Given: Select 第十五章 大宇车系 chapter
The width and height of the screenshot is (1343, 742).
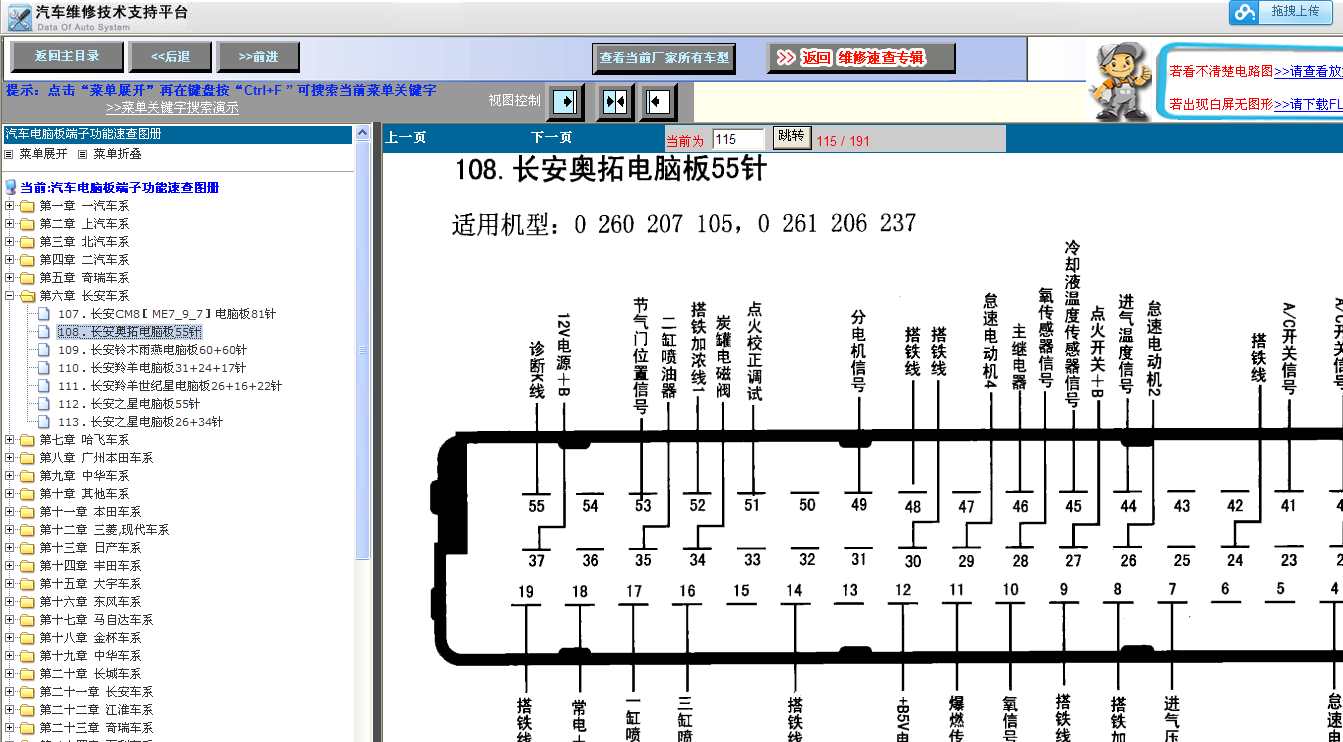Looking at the screenshot, I should [90, 584].
